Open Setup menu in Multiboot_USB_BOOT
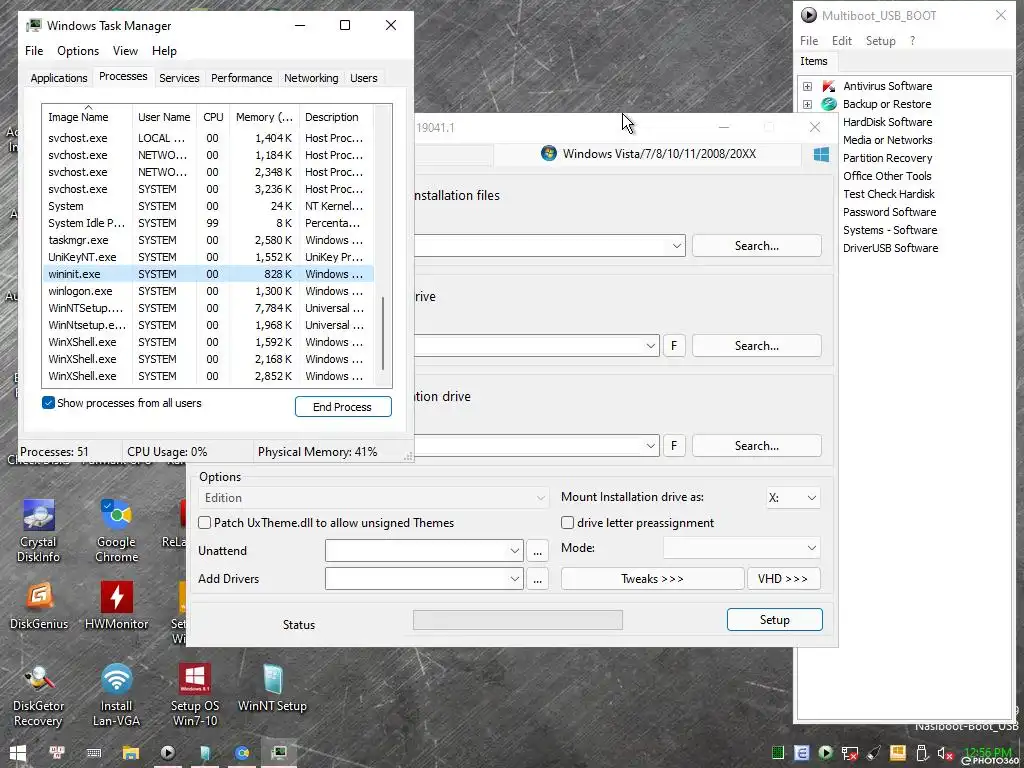Screen dimensions: 1024x768 pyautogui.click(x=880, y=40)
